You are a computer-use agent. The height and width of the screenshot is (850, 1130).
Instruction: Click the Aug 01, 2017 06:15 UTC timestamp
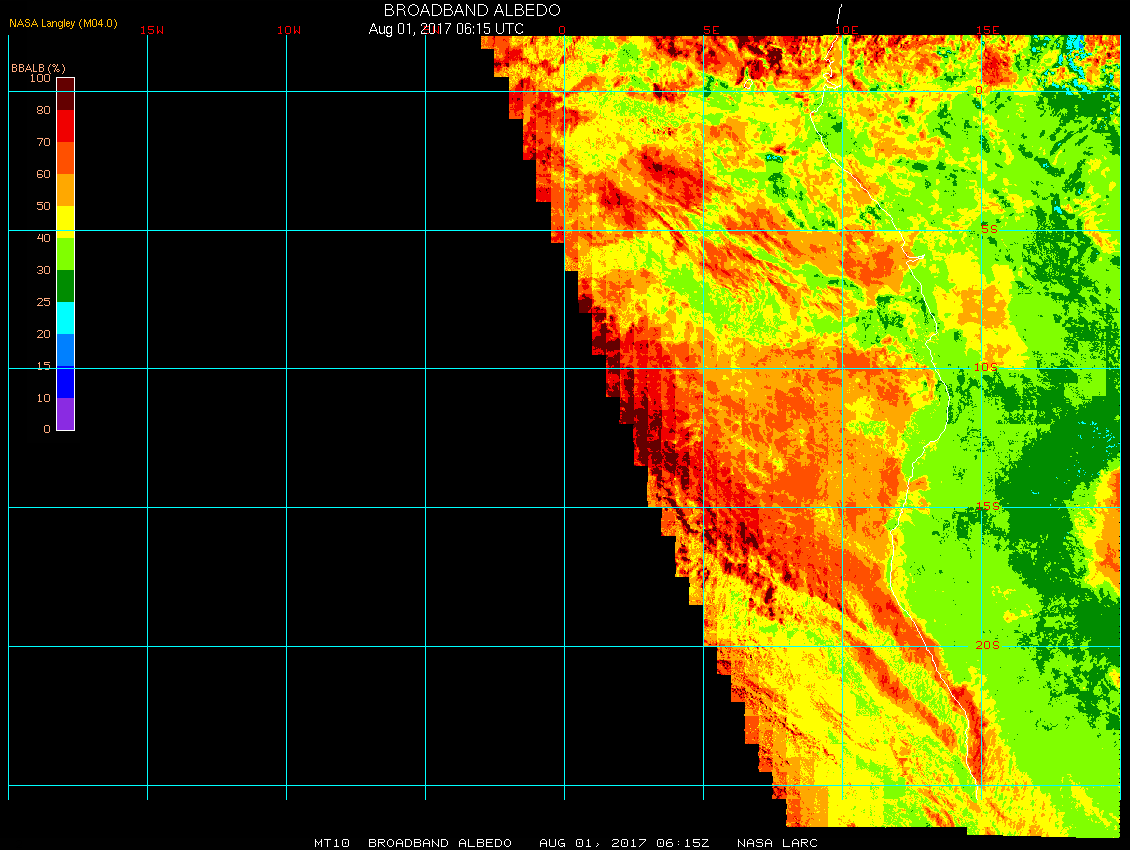pos(446,29)
